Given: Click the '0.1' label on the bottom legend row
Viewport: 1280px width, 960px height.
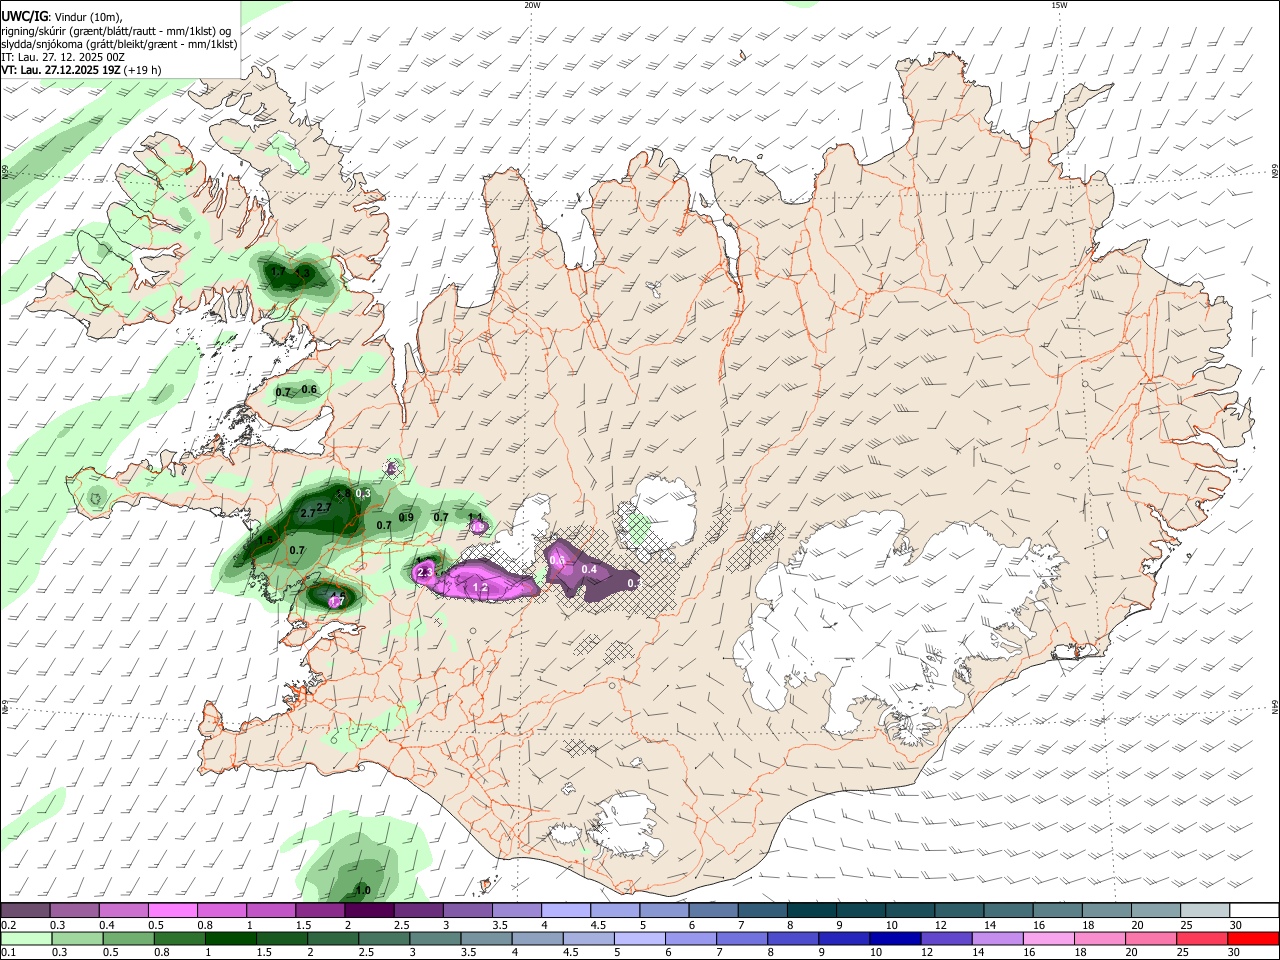Looking at the screenshot, I should tap(9, 952).
